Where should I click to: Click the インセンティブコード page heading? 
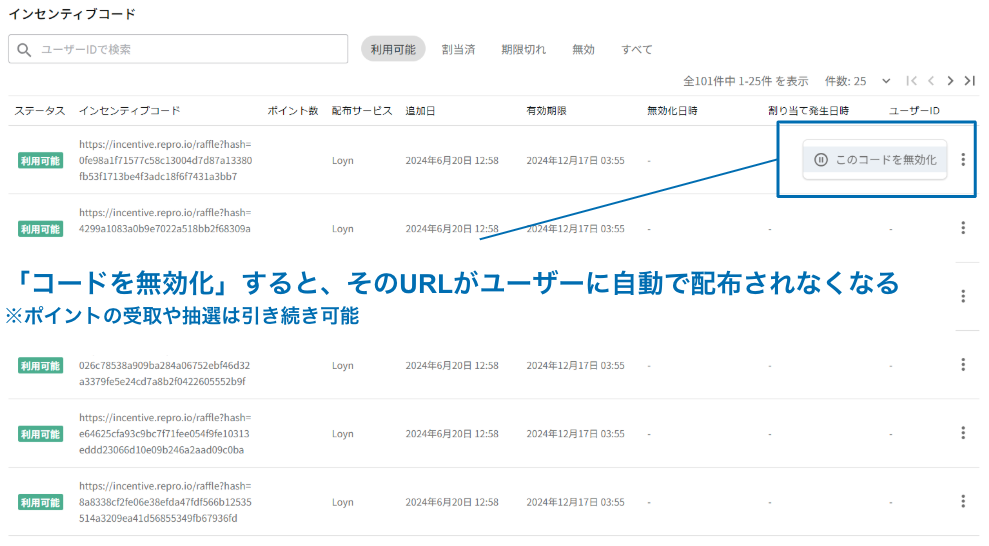pyautogui.click(x=72, y=14)
